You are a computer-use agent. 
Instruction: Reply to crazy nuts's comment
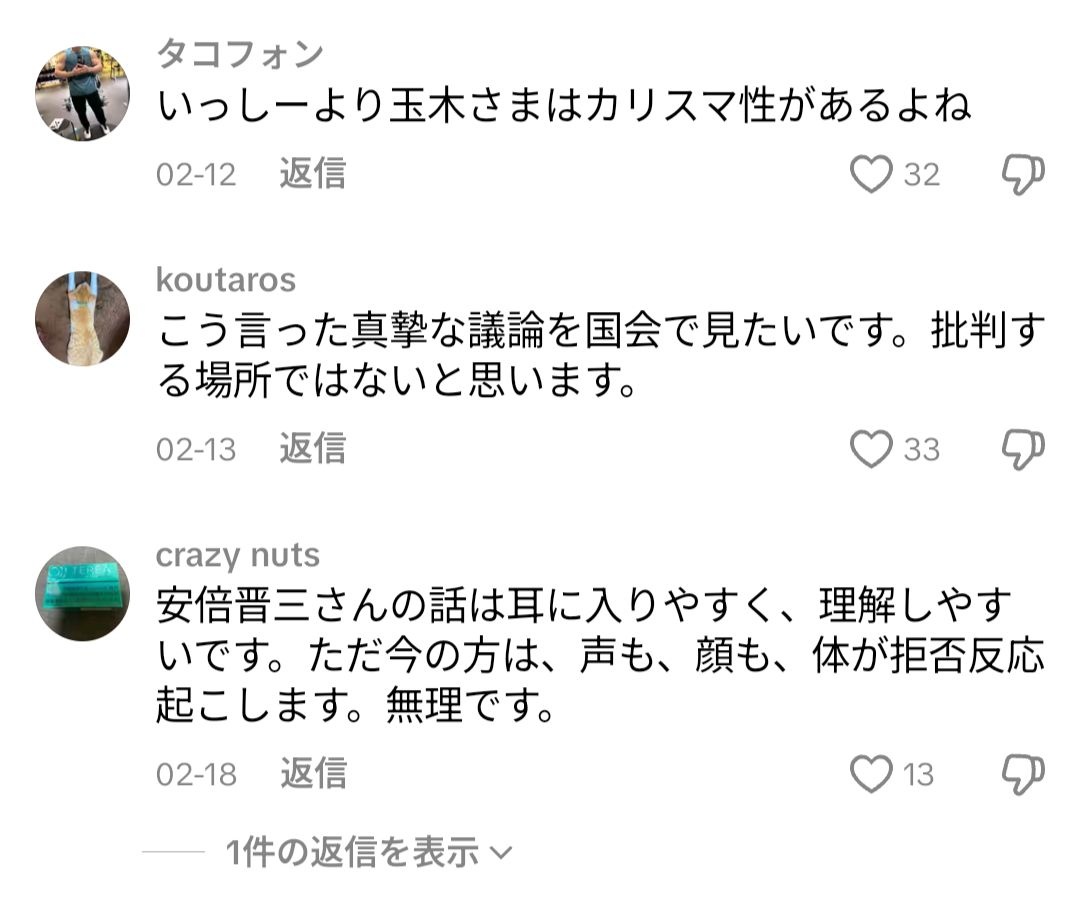point(312,773)
